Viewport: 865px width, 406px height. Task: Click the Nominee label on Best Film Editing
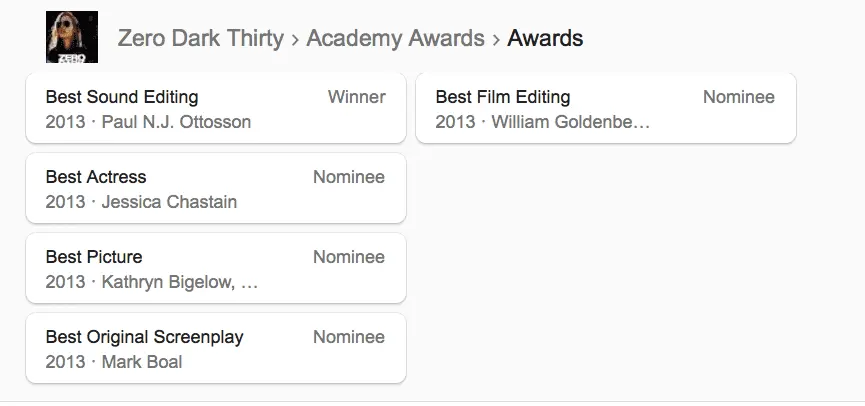739,97
